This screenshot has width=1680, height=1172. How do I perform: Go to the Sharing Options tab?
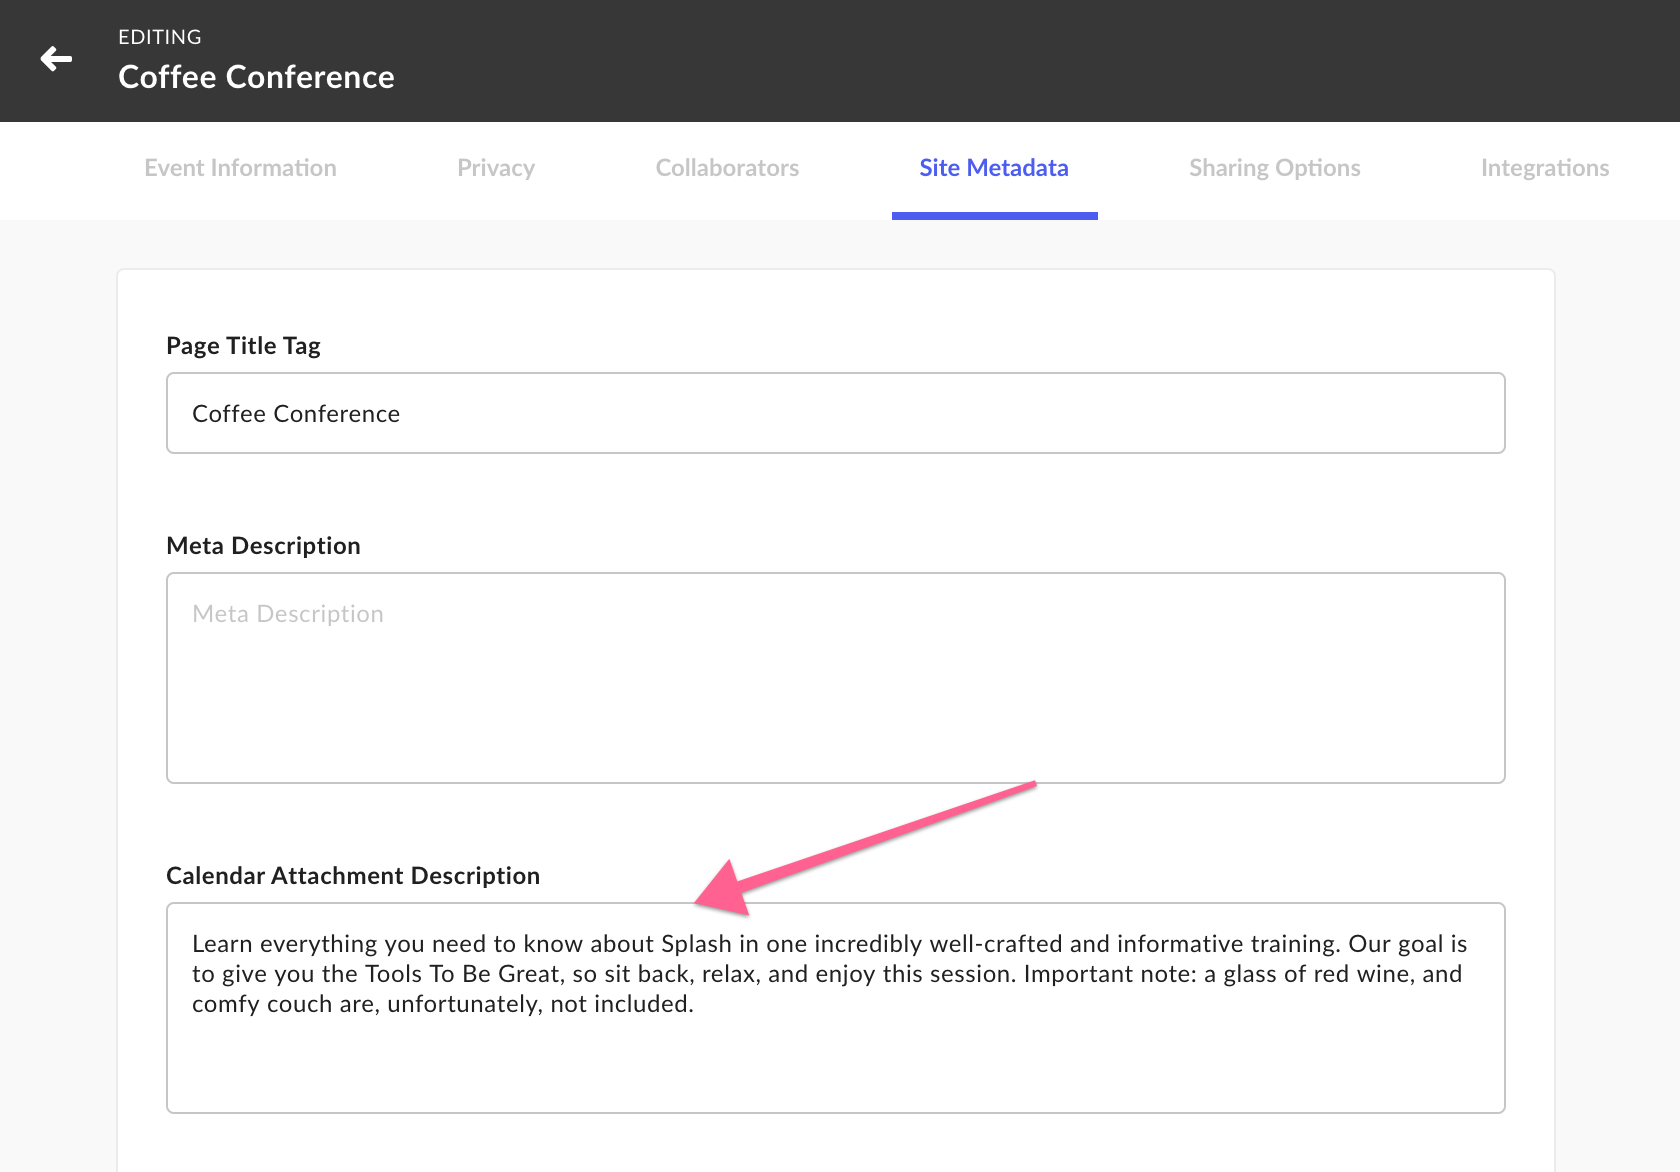(1274, 168)
